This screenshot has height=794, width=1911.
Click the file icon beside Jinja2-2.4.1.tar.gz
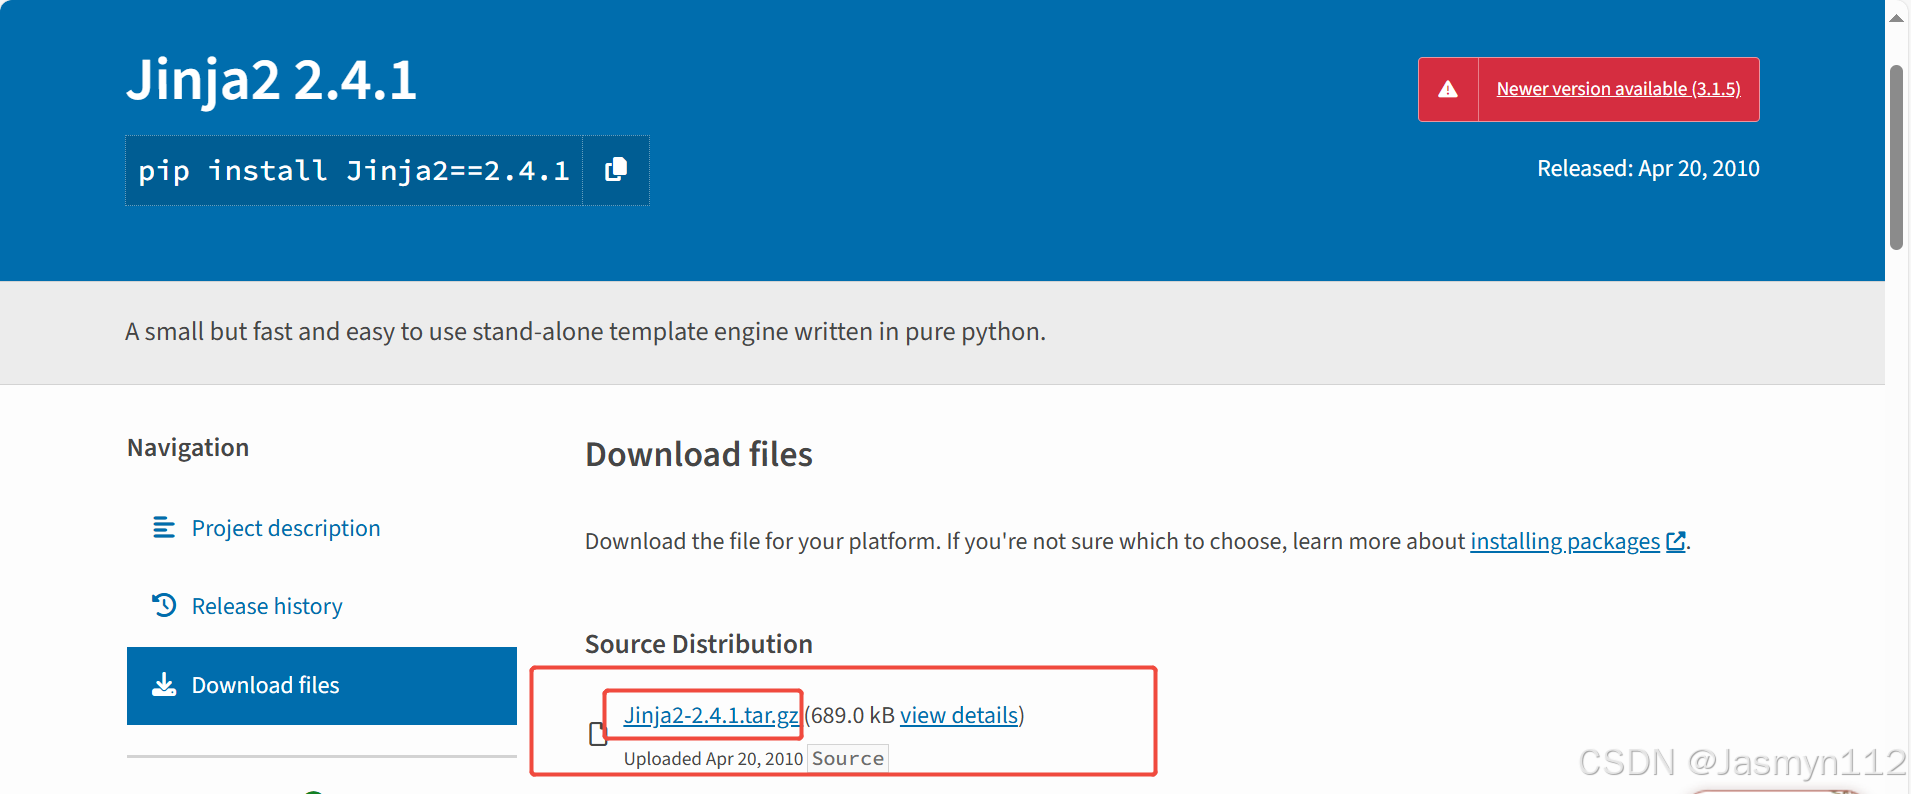(598, 734)
